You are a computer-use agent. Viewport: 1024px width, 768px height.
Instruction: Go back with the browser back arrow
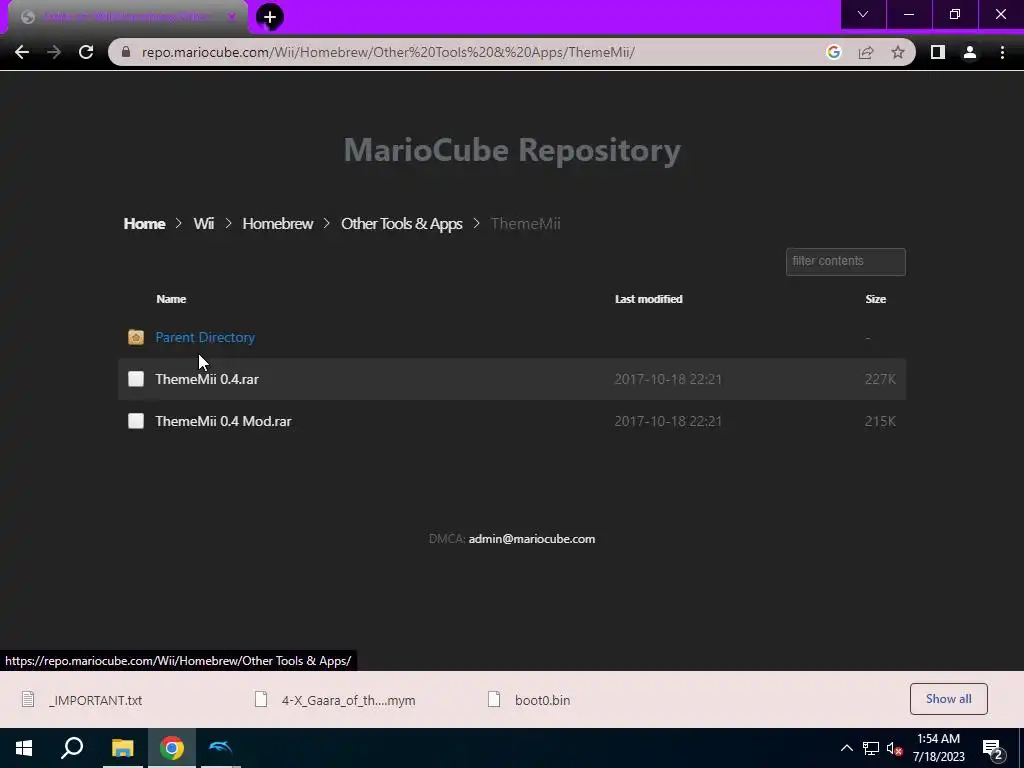click(22, 52)
